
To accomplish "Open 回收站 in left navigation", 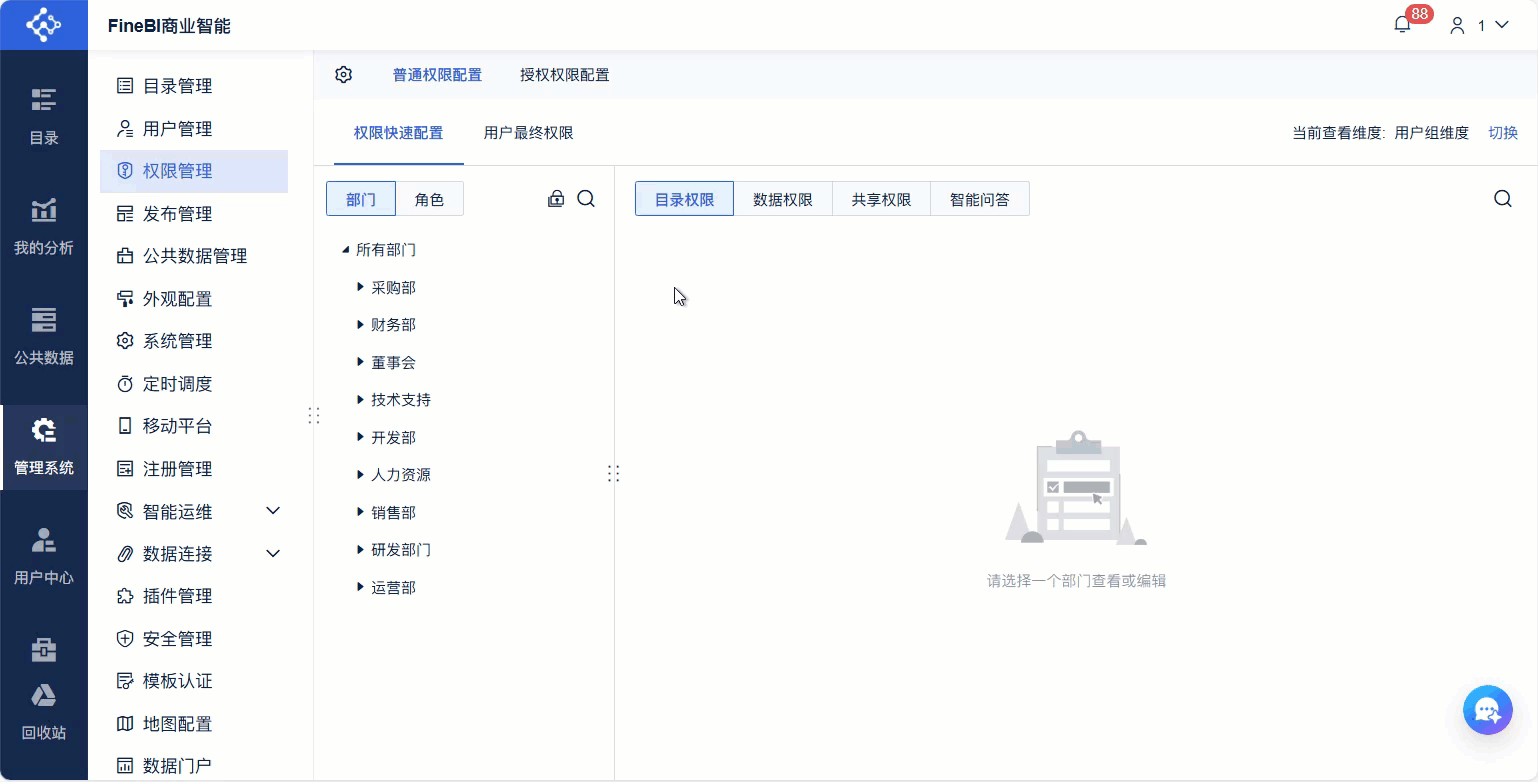I will [x=44, y=712].
